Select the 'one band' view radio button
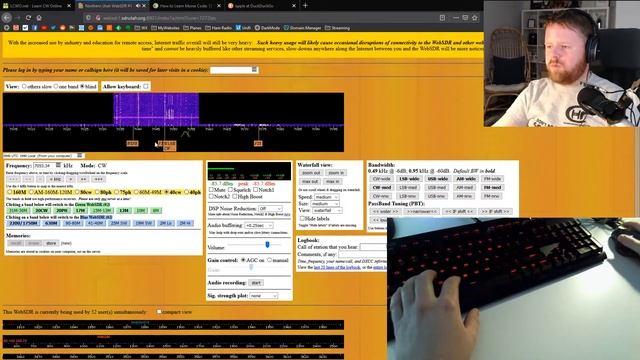Screen dimensions: 640x360 click(x=56, y=87)
